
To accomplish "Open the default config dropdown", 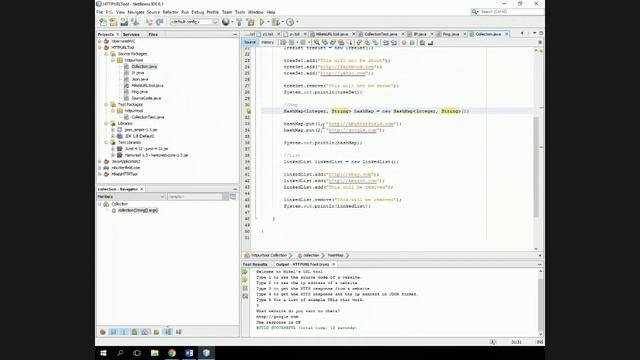I will coord(194,22).
